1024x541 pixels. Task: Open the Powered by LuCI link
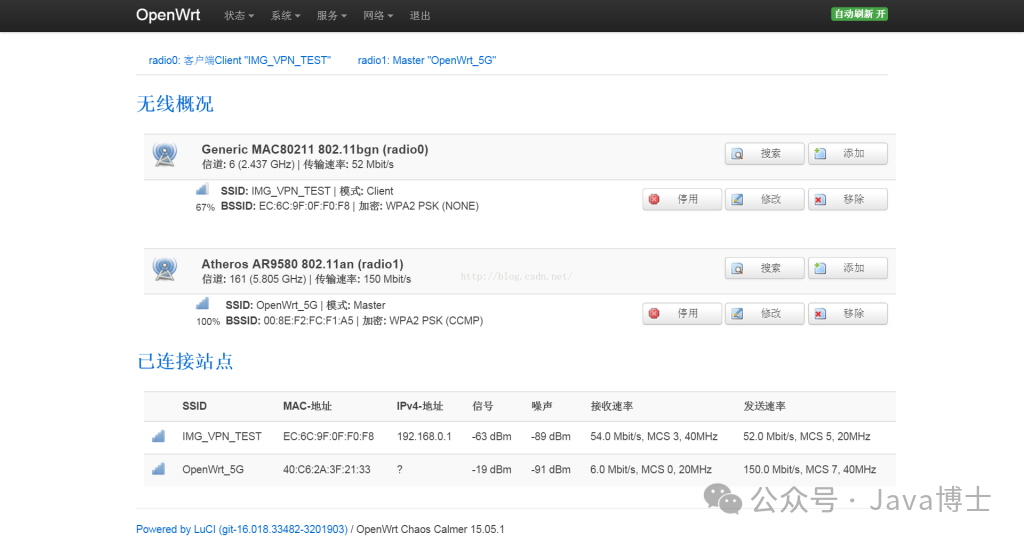(x=241, y=529)
